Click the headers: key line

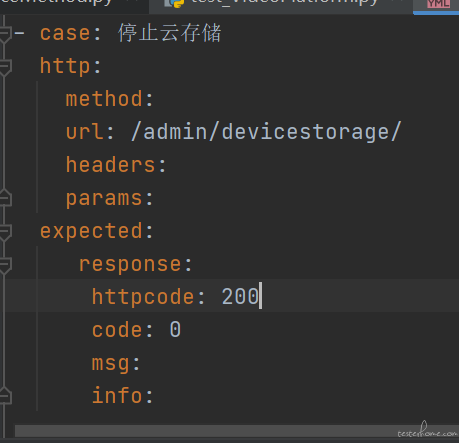[116, 165]
